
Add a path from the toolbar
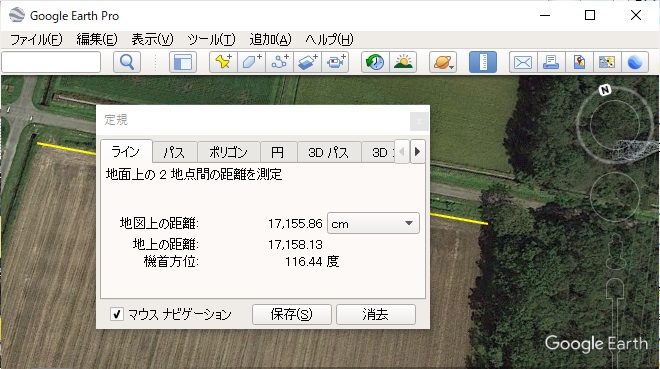pyautogui.click(x=279, y=62)
